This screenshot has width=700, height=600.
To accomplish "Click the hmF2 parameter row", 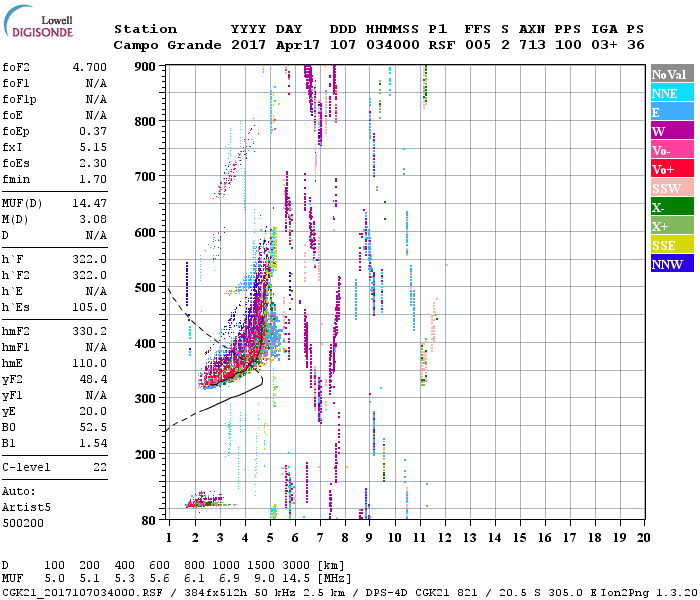I will point(55,331).
